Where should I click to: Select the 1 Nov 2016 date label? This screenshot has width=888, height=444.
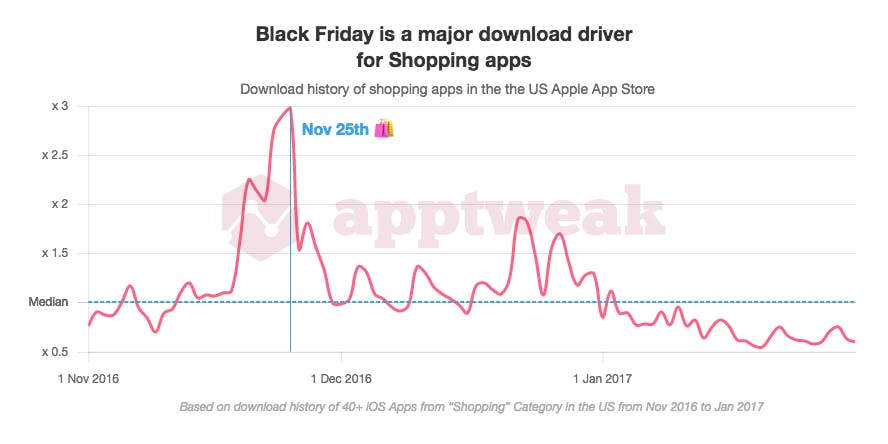[89, 379]
